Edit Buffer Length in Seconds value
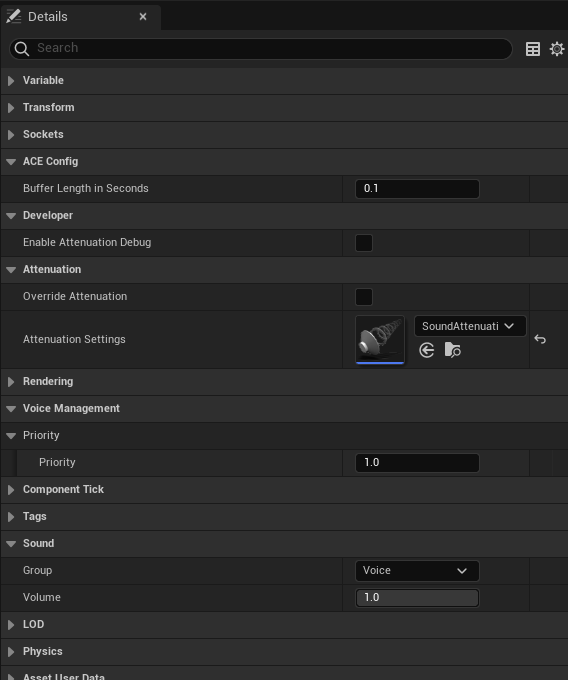 (417, 189)
